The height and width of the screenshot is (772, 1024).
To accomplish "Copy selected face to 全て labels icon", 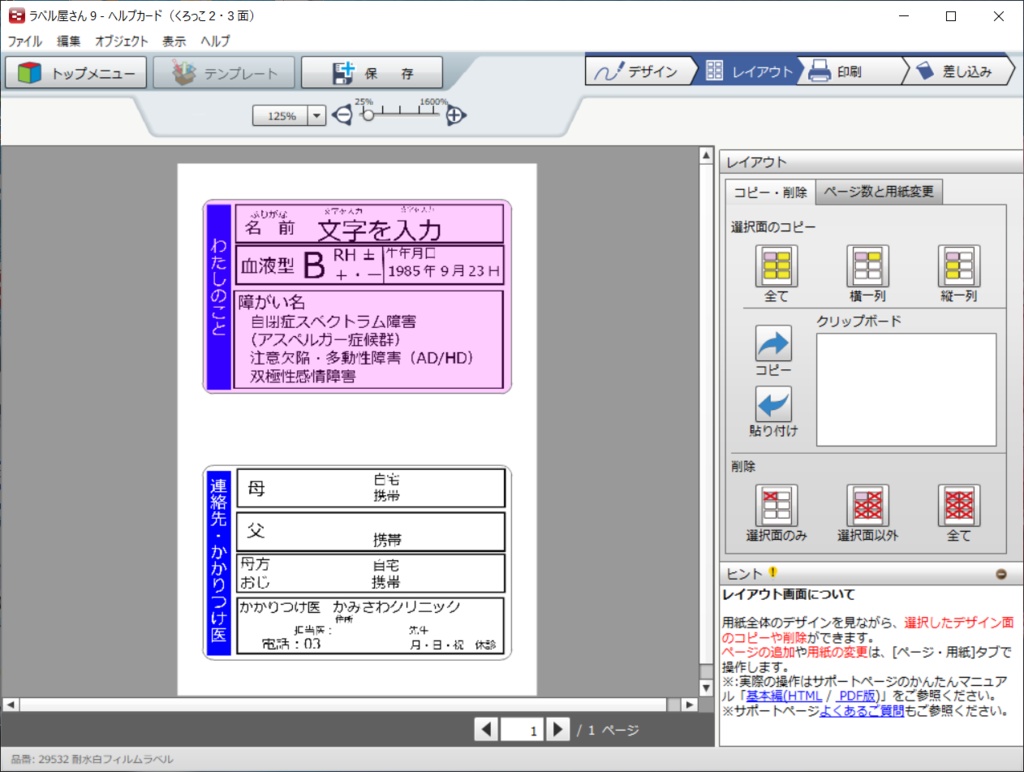I will [x=776, y=266].
